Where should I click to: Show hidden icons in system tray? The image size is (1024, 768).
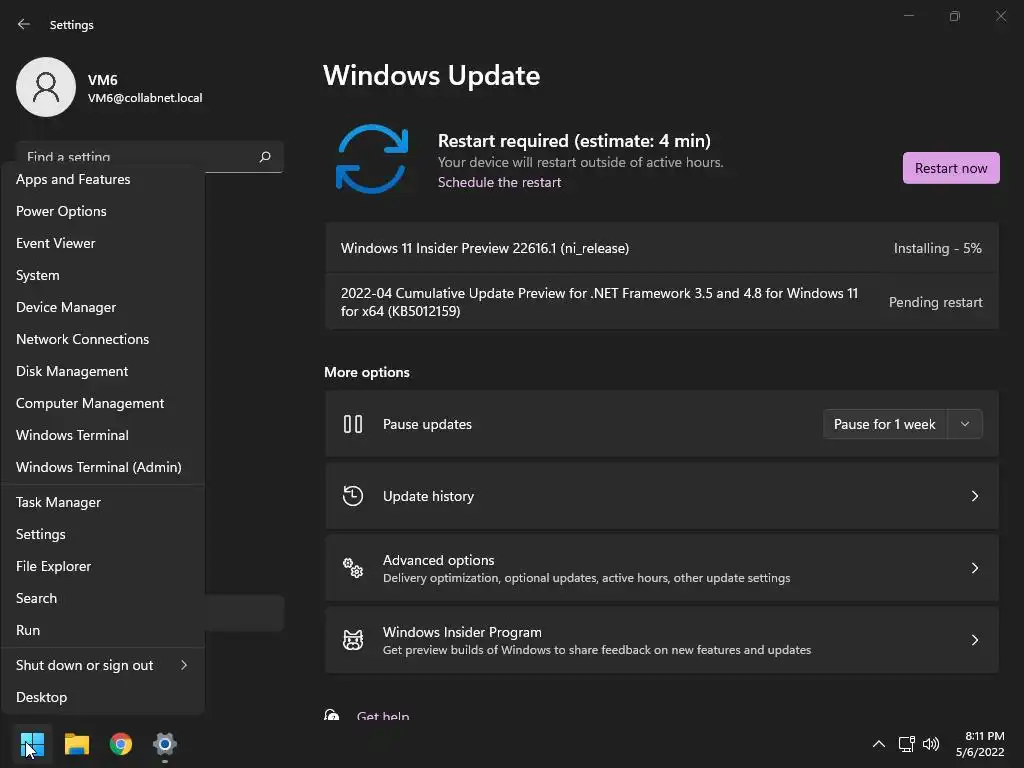click(x=879, y=744)
